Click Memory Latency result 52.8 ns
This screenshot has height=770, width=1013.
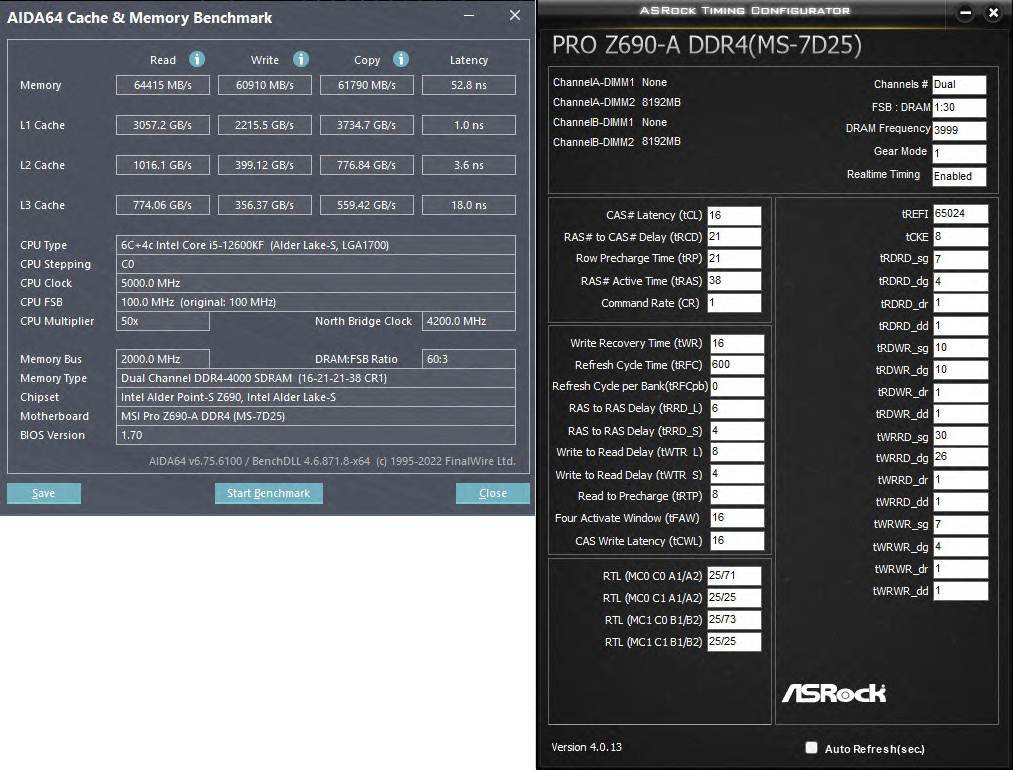coord(469,85)
